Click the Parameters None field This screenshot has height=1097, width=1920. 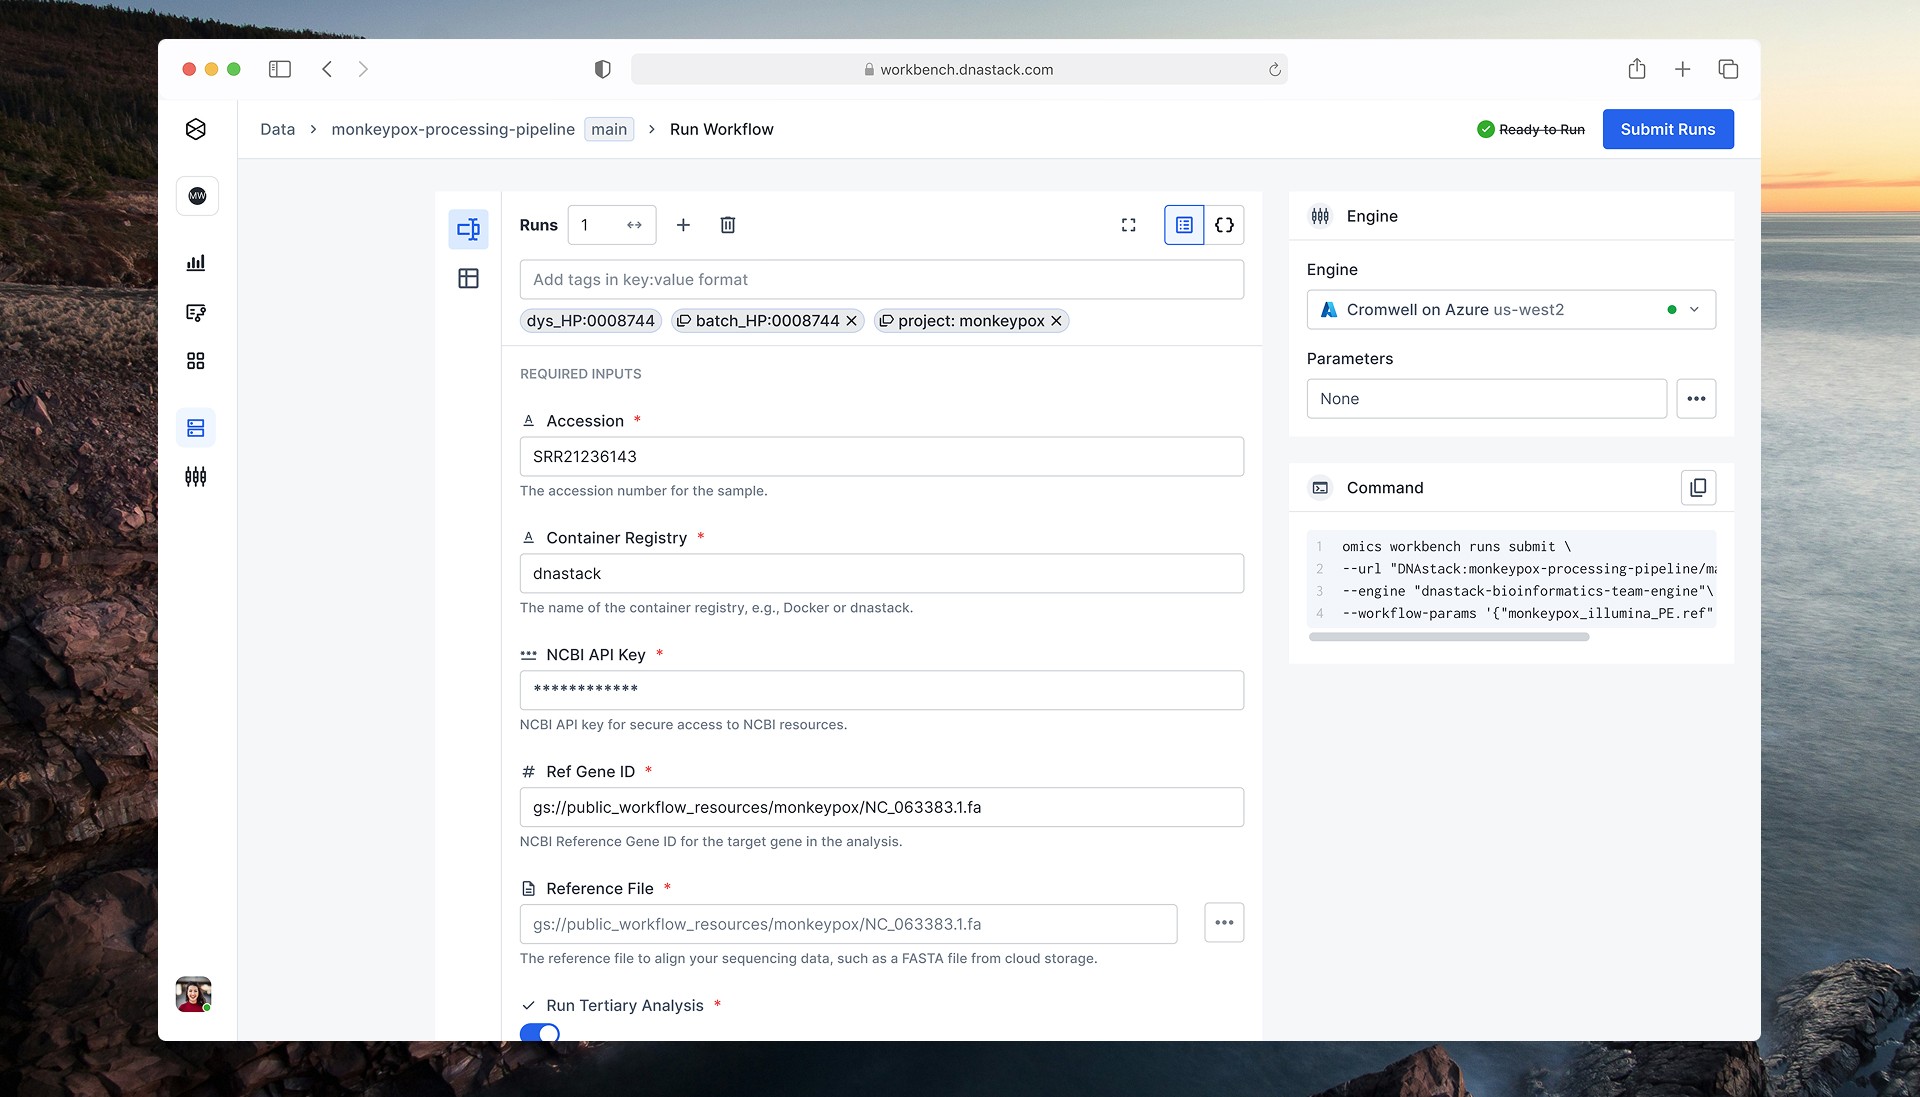(1487, 399)
